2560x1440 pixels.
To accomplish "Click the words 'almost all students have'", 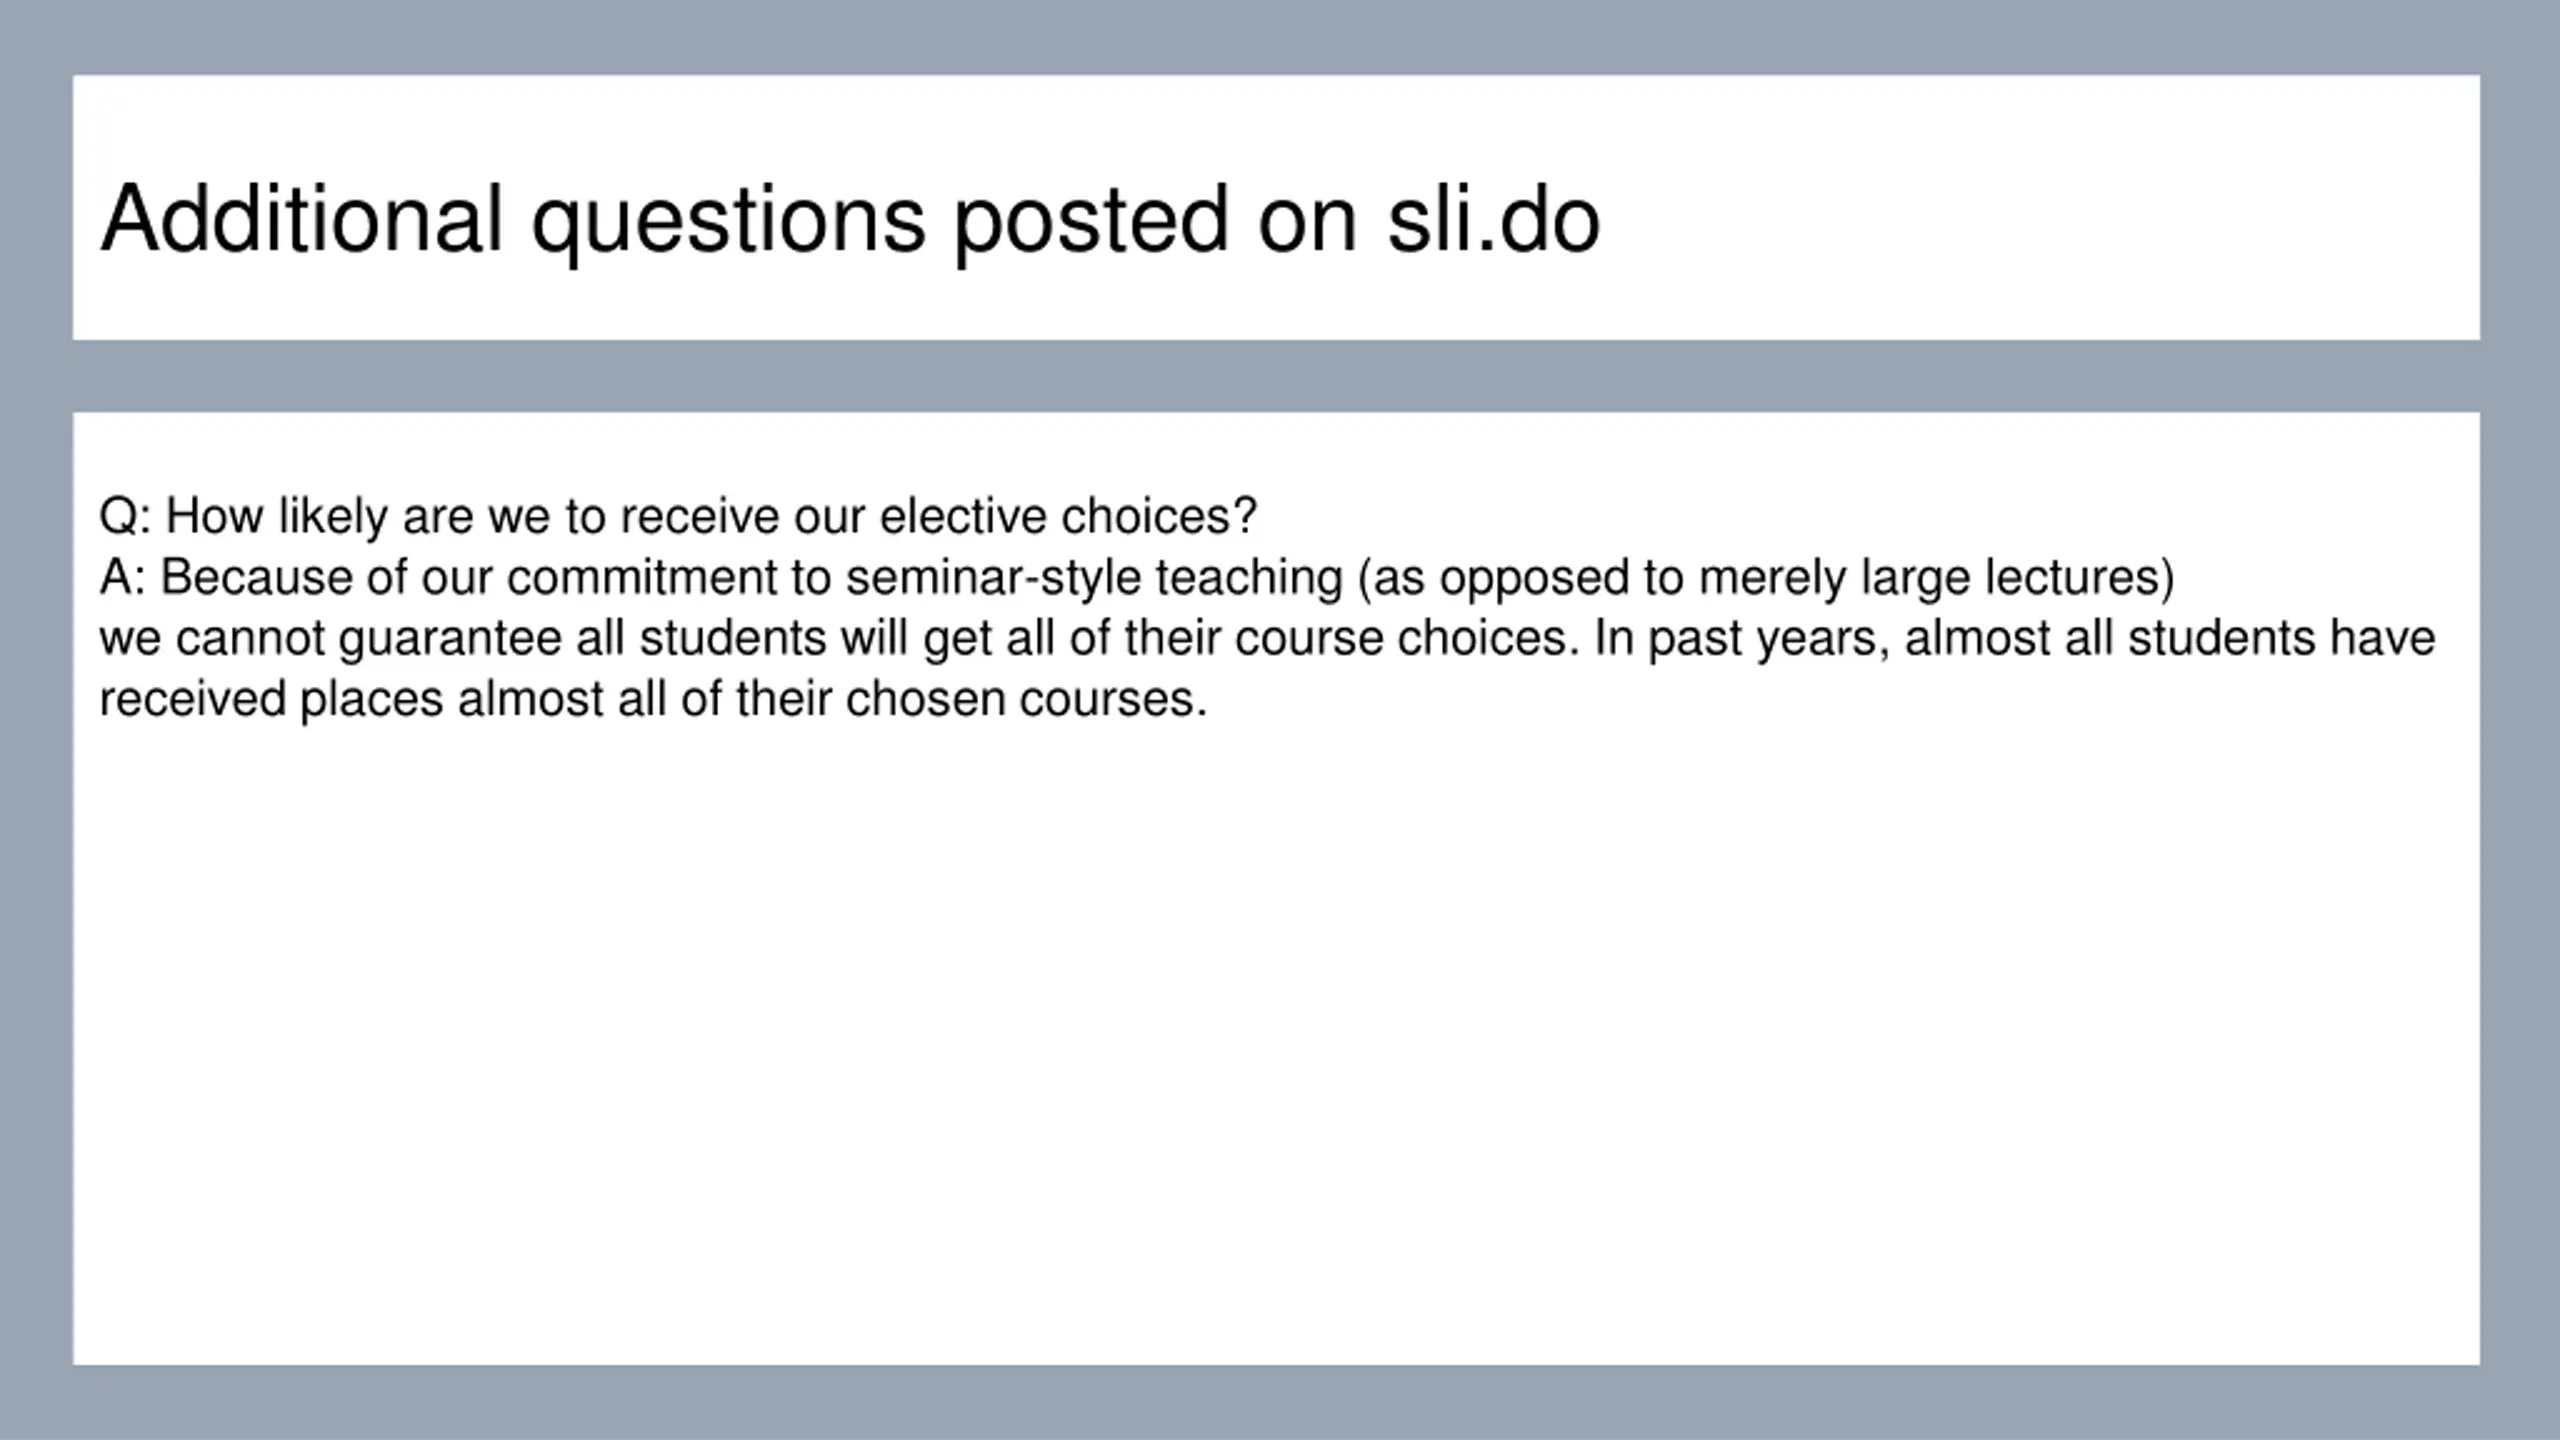I will (x=2170, y=639).
